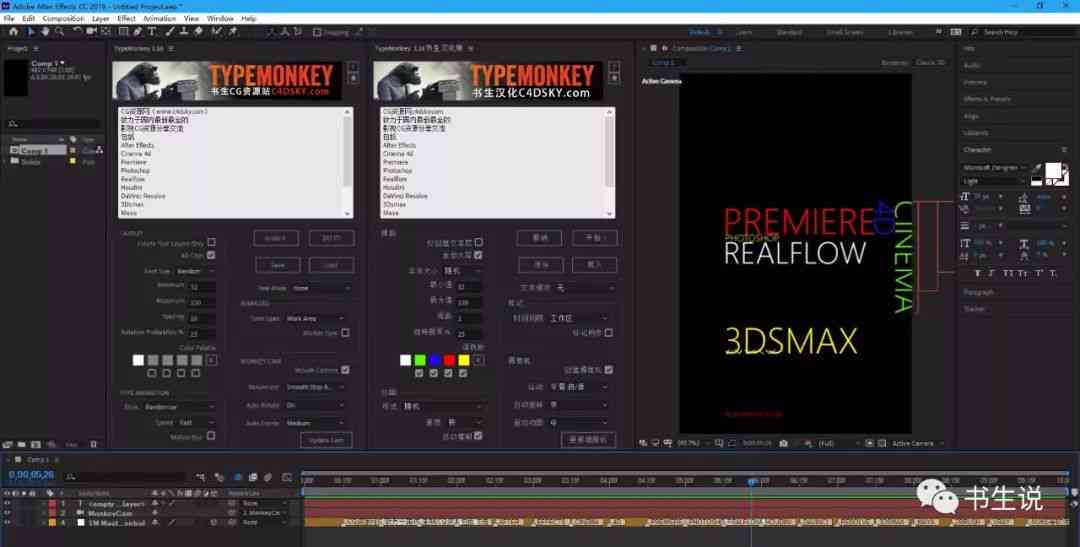Click the Home icon in the toolbar
Image resolution: width=1080 pixels, height=547 pixels.
pos(13,32)
